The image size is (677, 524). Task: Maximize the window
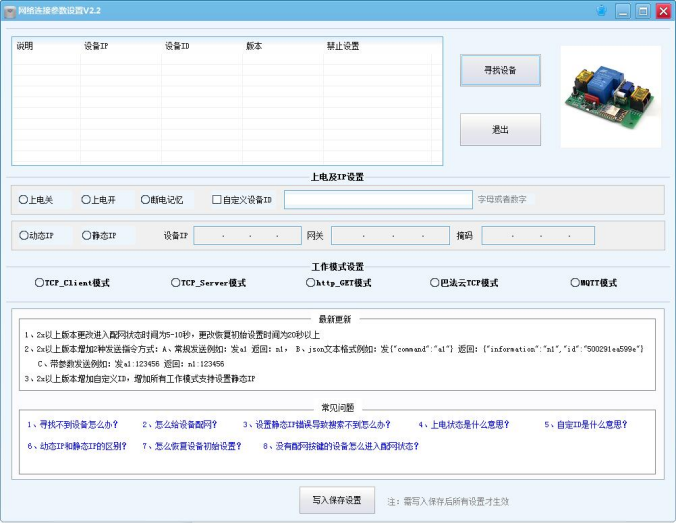pos(643,11)
